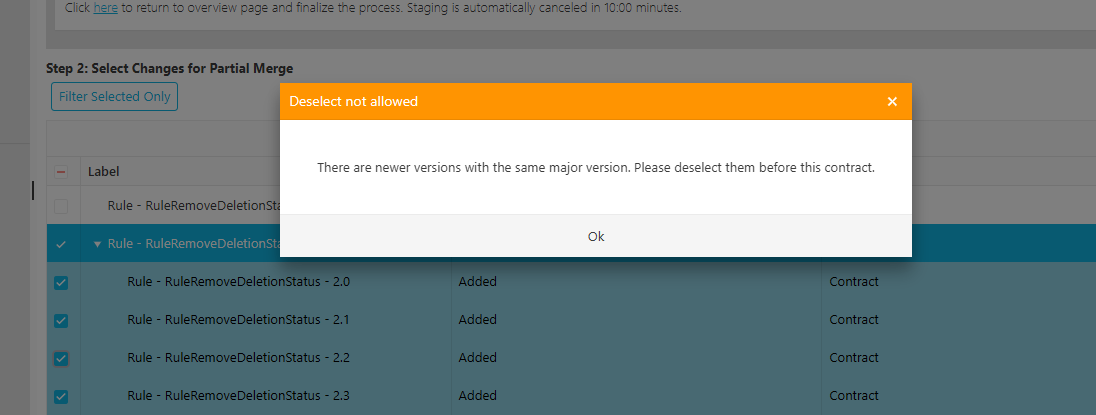
Task: Toggle the select-all checkbox in the table header
Action: (x=61, y=172)
